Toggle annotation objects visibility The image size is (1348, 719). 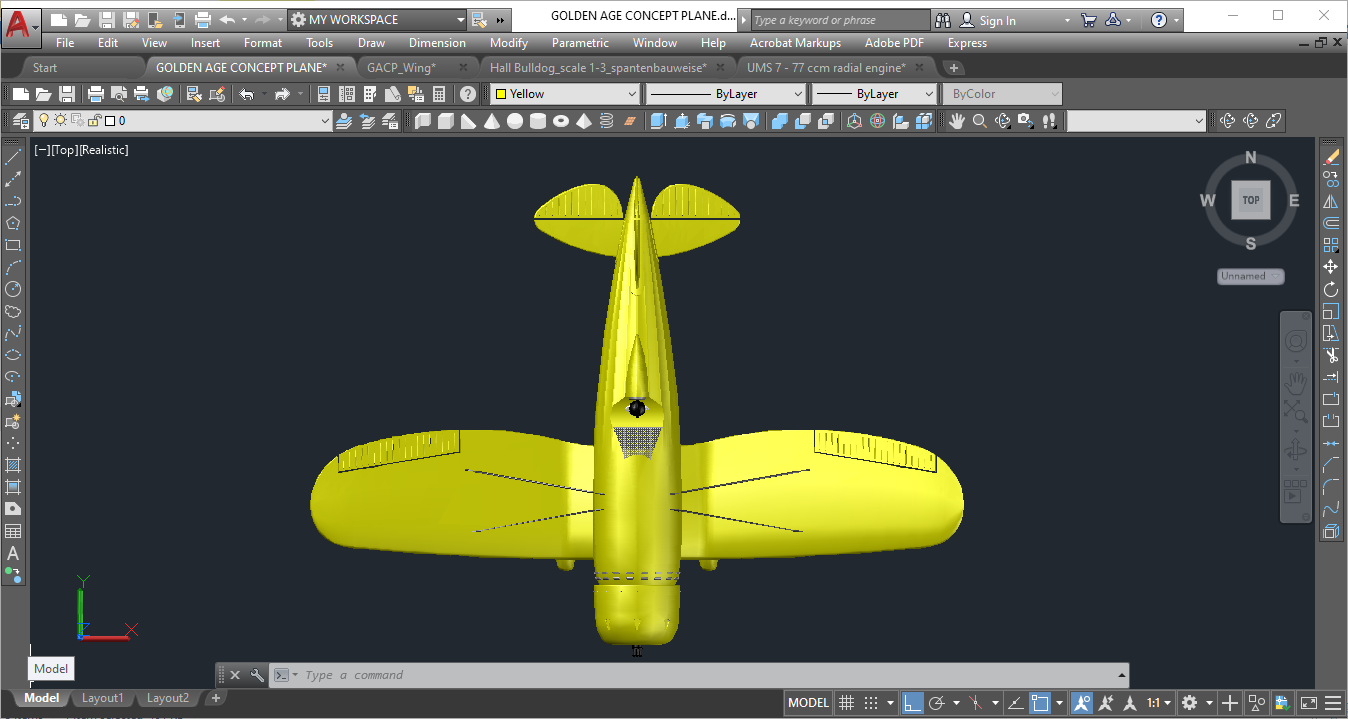click(1082, 703)
